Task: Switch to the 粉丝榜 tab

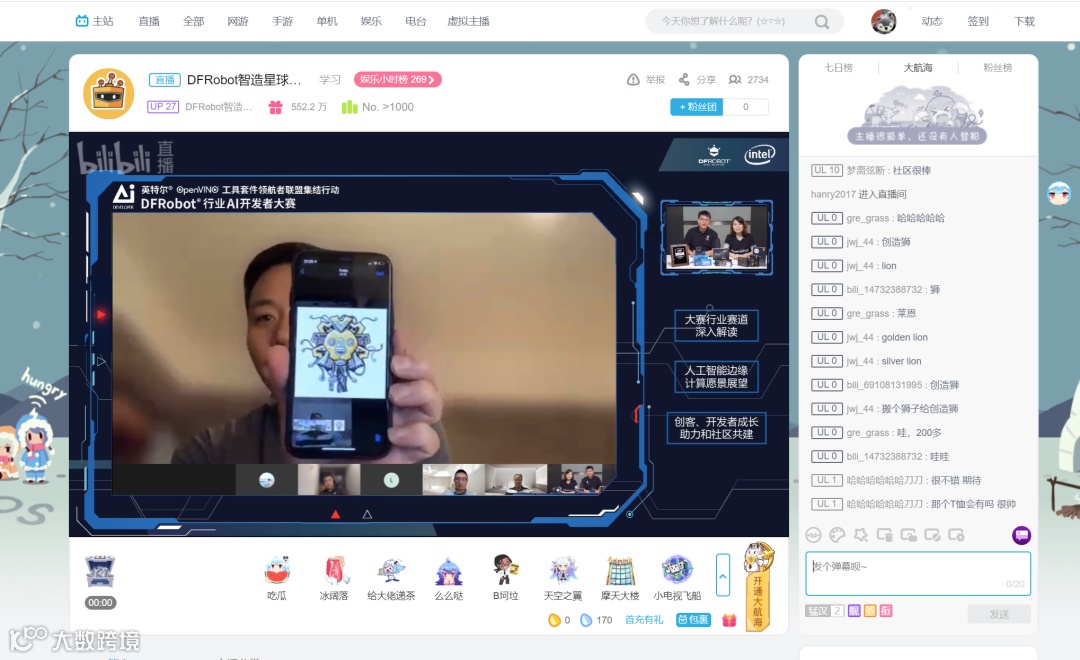Action: [x=998, y=68]
